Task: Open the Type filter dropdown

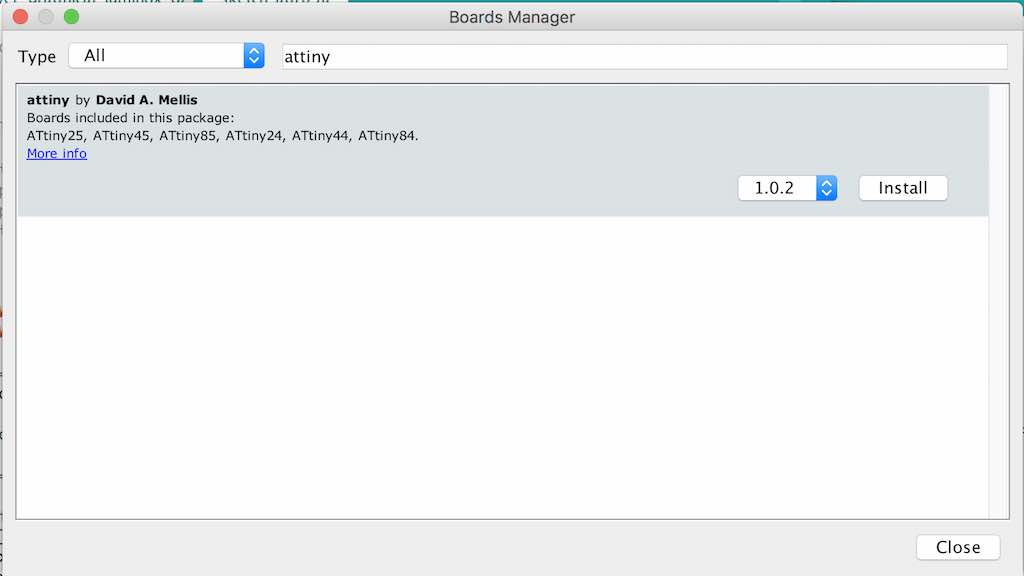Action: tap(167, 56)
